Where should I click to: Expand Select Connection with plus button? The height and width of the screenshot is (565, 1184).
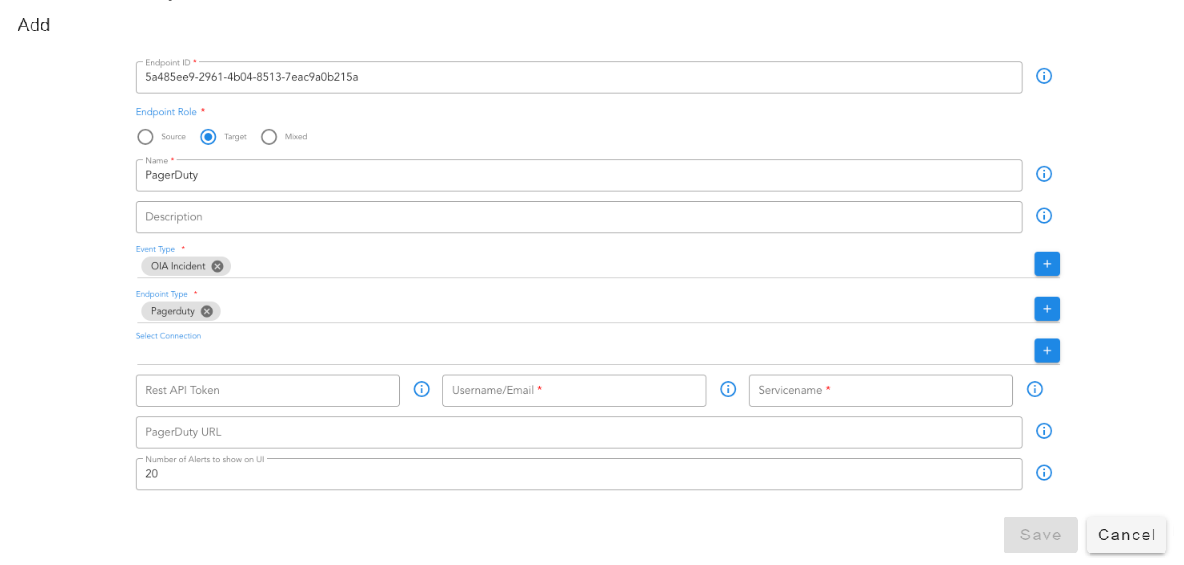click(1046, 351)
